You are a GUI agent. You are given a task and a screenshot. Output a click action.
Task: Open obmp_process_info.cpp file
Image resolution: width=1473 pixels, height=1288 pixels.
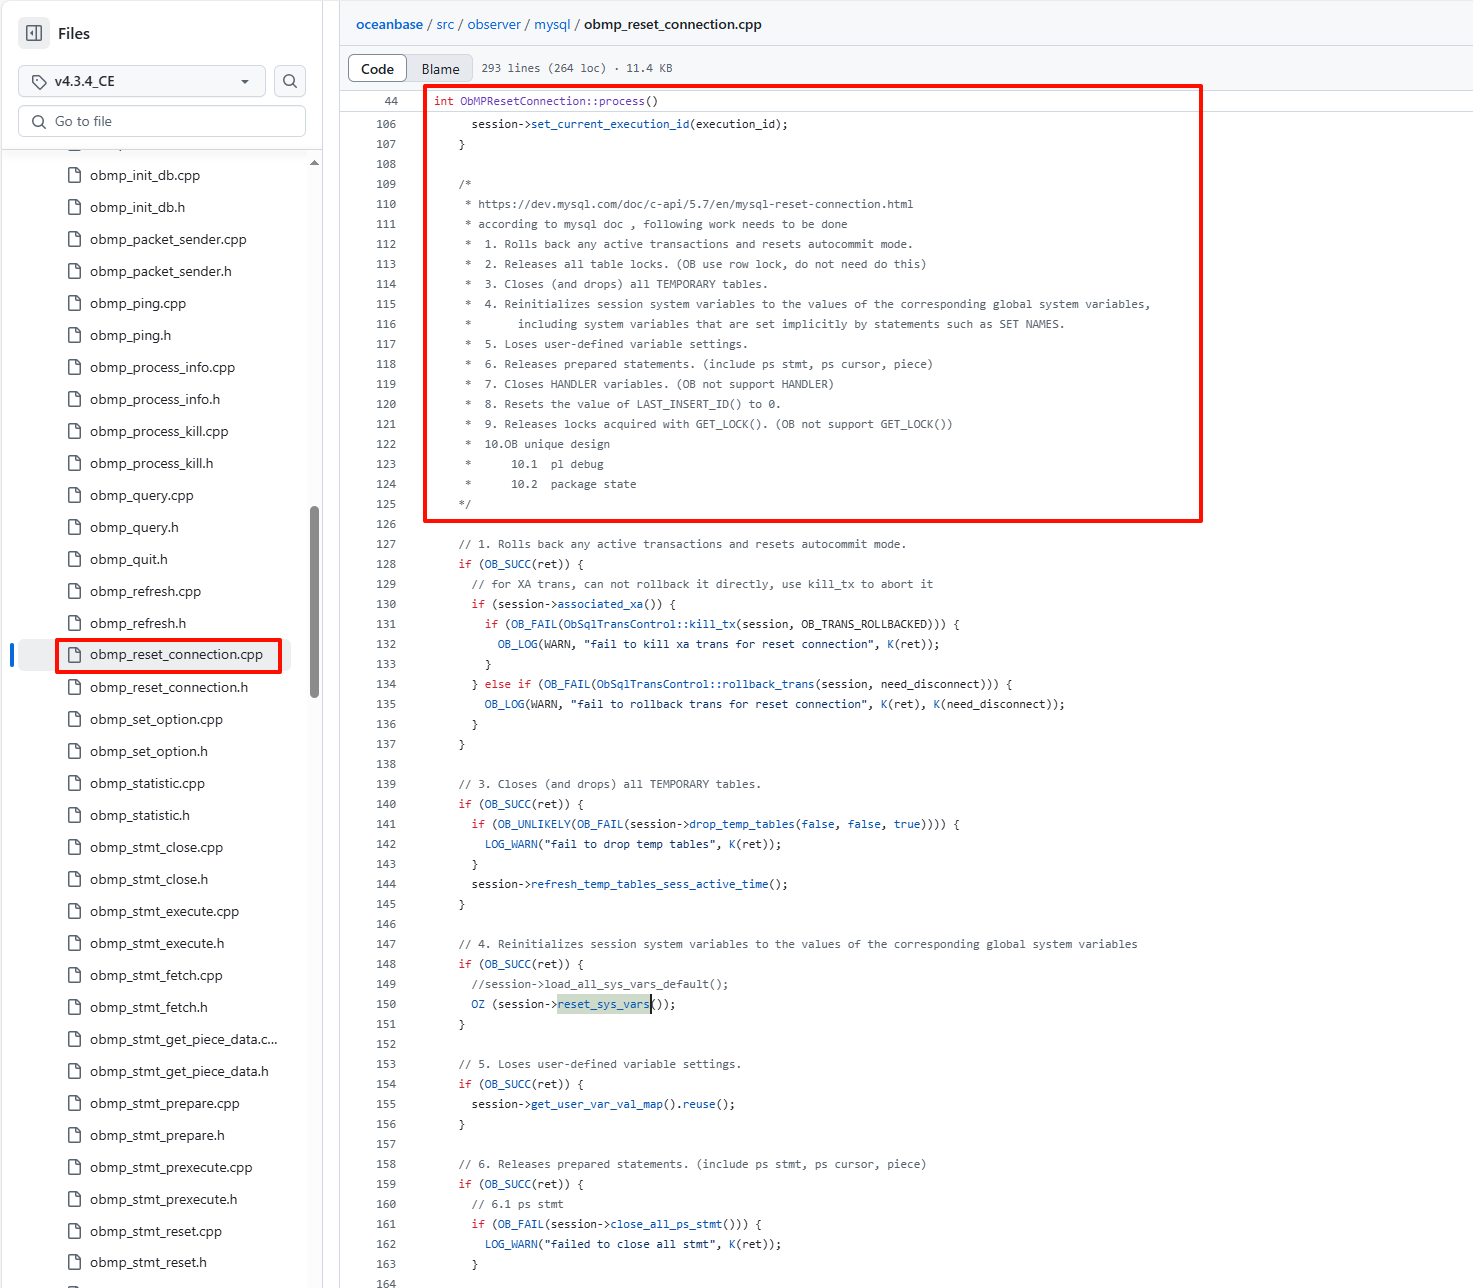coord(162,367)
